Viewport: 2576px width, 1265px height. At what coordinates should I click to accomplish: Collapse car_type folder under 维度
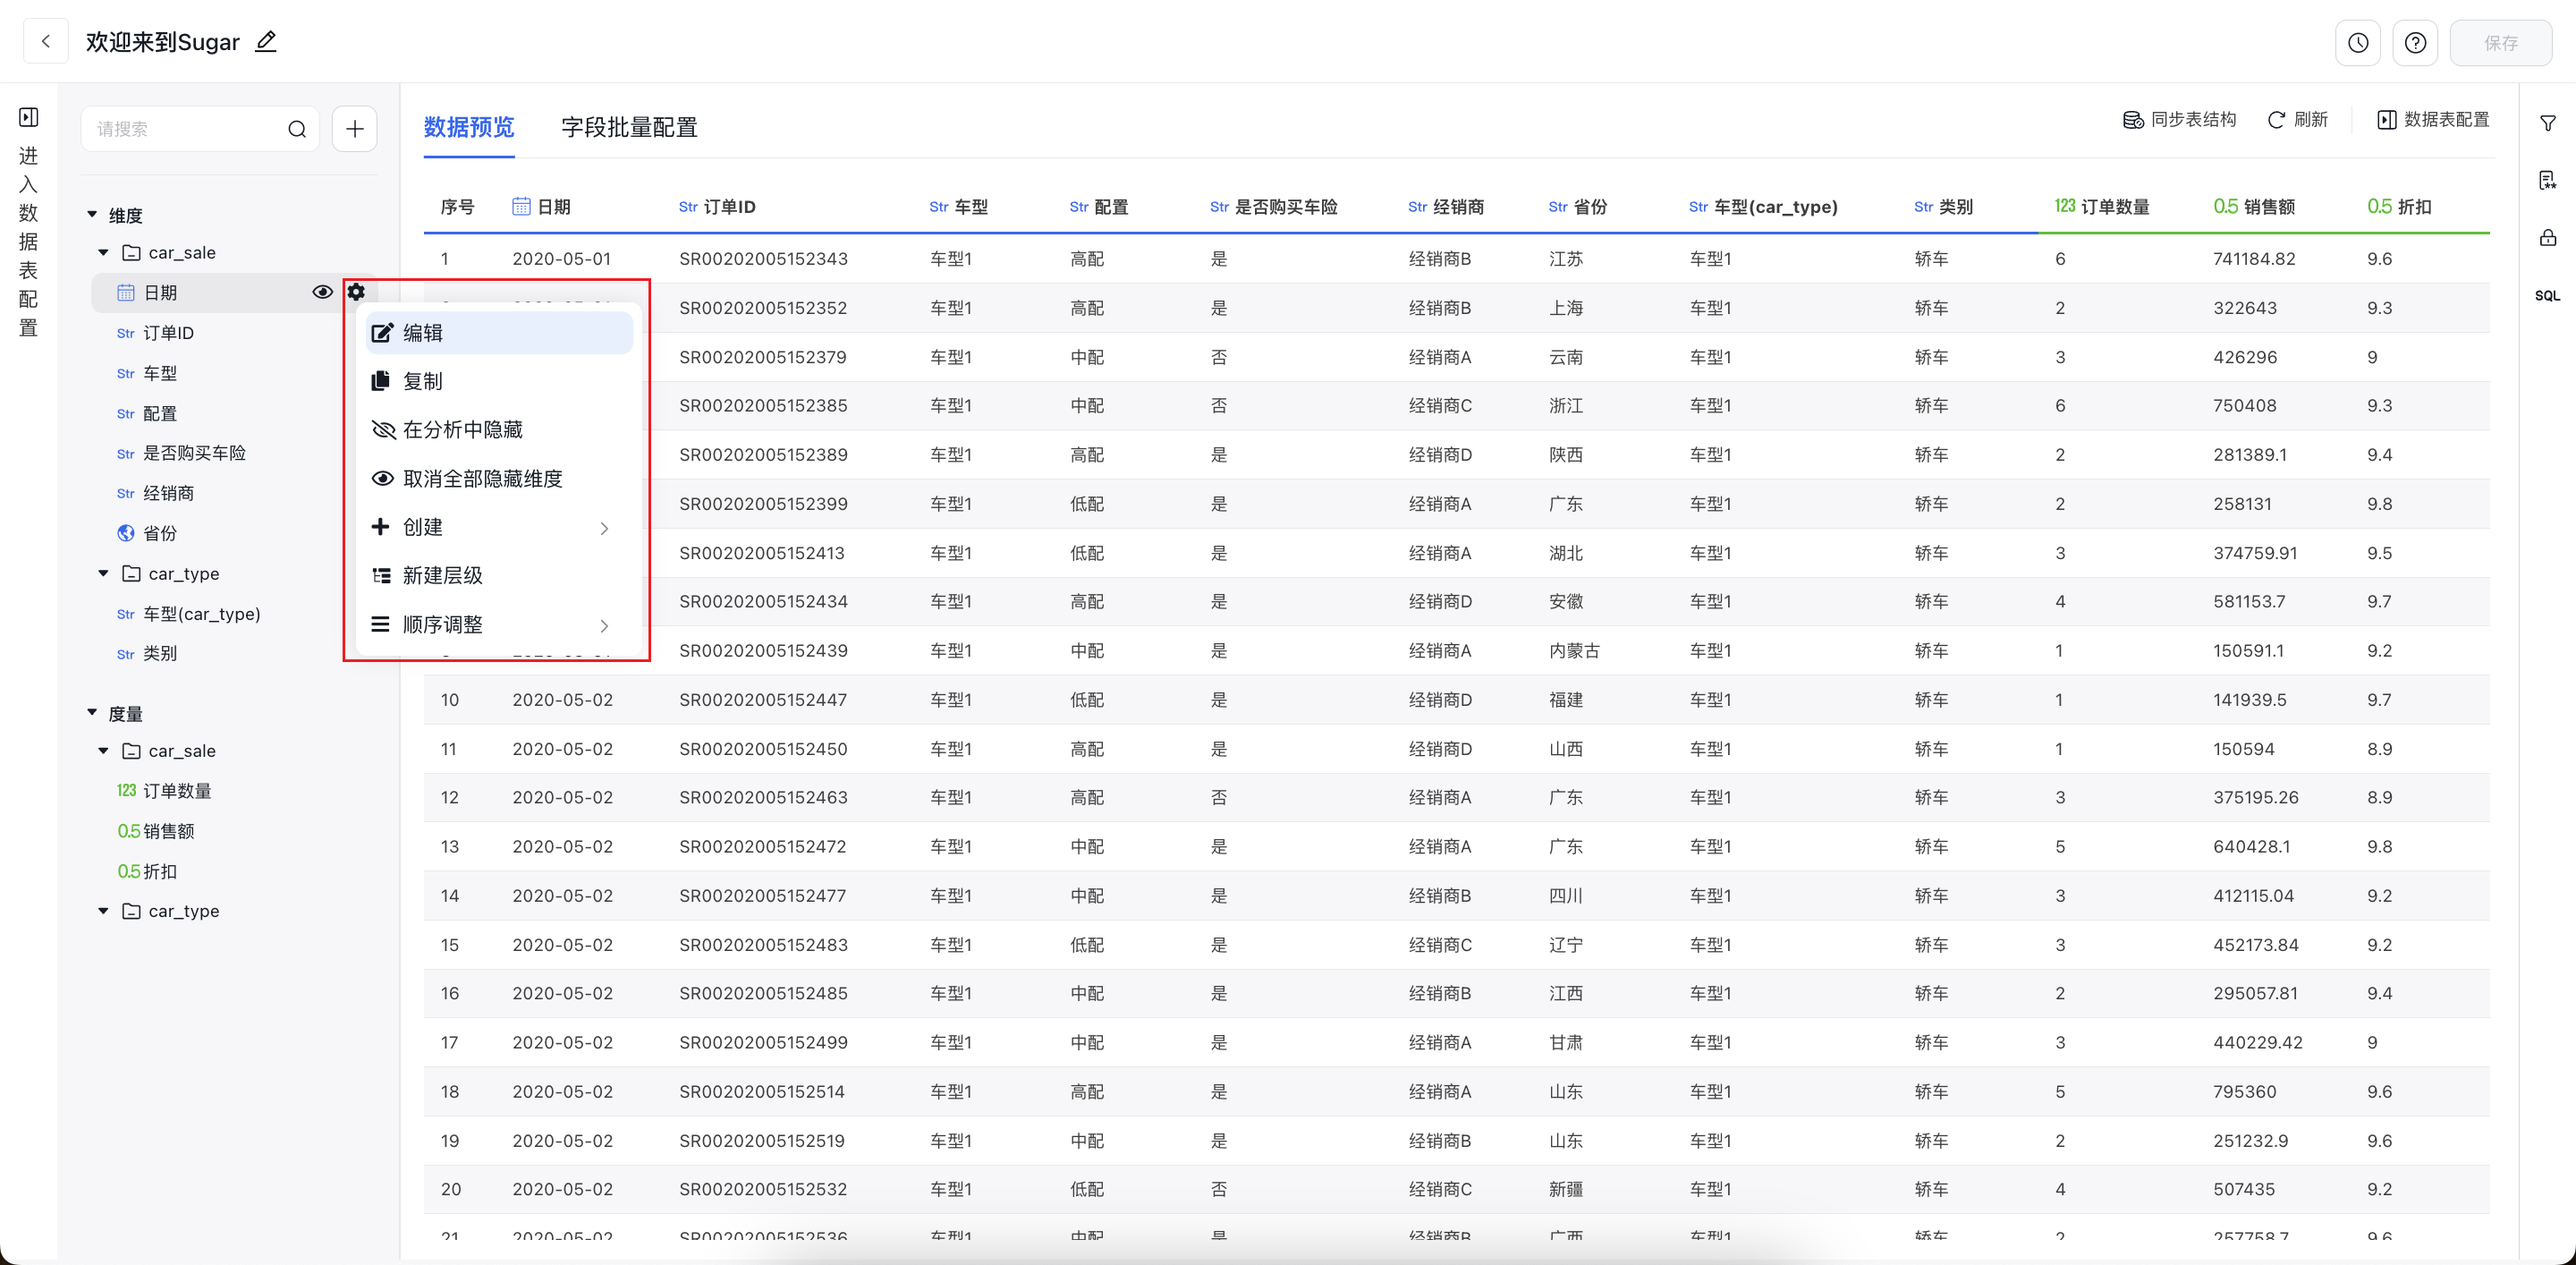[103, 573]
